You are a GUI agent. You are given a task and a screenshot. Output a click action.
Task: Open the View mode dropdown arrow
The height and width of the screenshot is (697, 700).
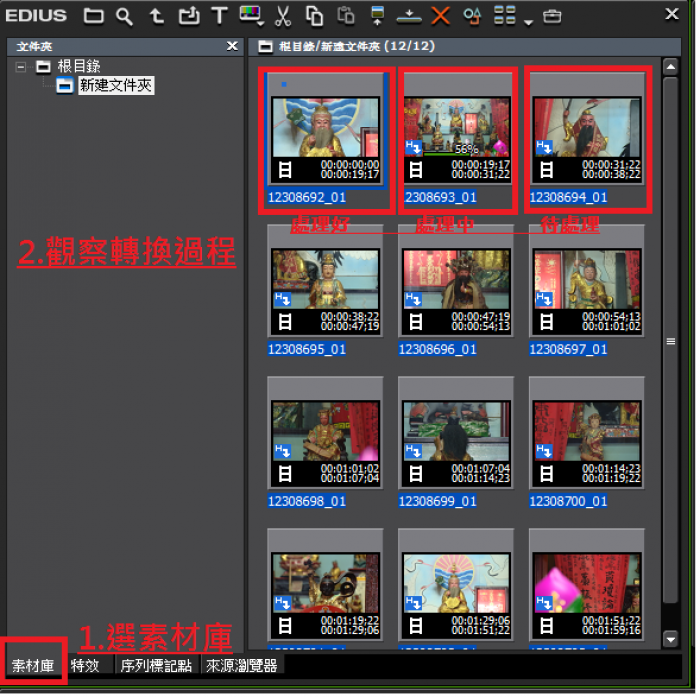[x=528, y=19]
